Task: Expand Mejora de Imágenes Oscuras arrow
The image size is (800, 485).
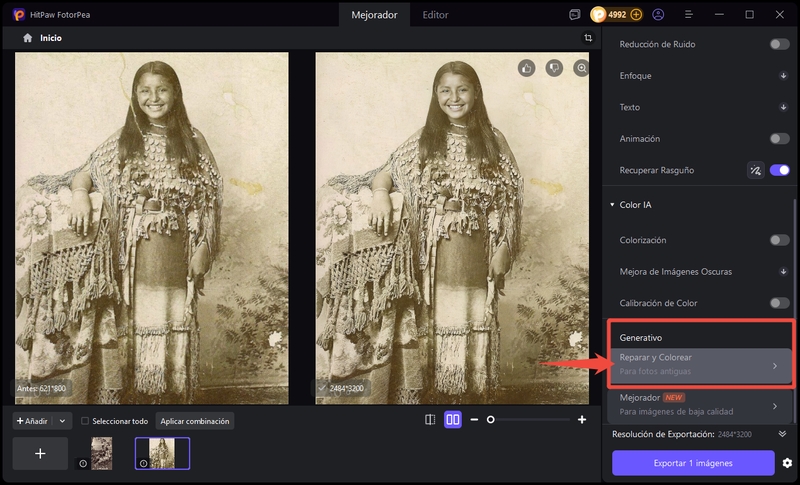Action: point(783,272)
